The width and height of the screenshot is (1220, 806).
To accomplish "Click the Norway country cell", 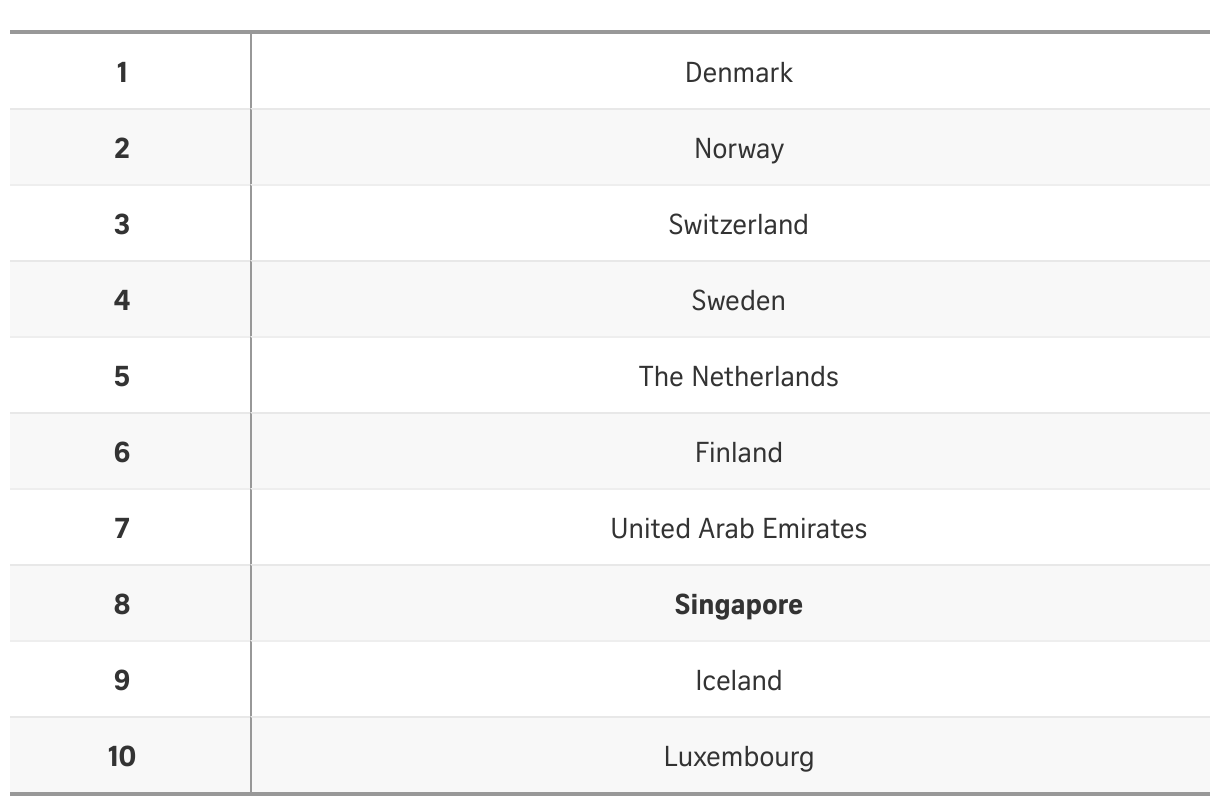I will click(738, 149).
